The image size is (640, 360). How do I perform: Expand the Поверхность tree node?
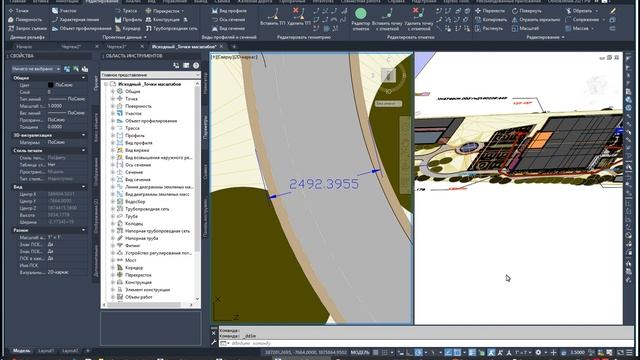coord(113,106)
